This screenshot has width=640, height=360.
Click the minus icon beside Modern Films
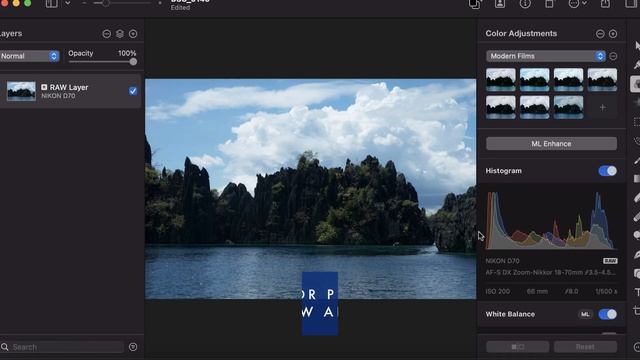click(x=613, y=56)
